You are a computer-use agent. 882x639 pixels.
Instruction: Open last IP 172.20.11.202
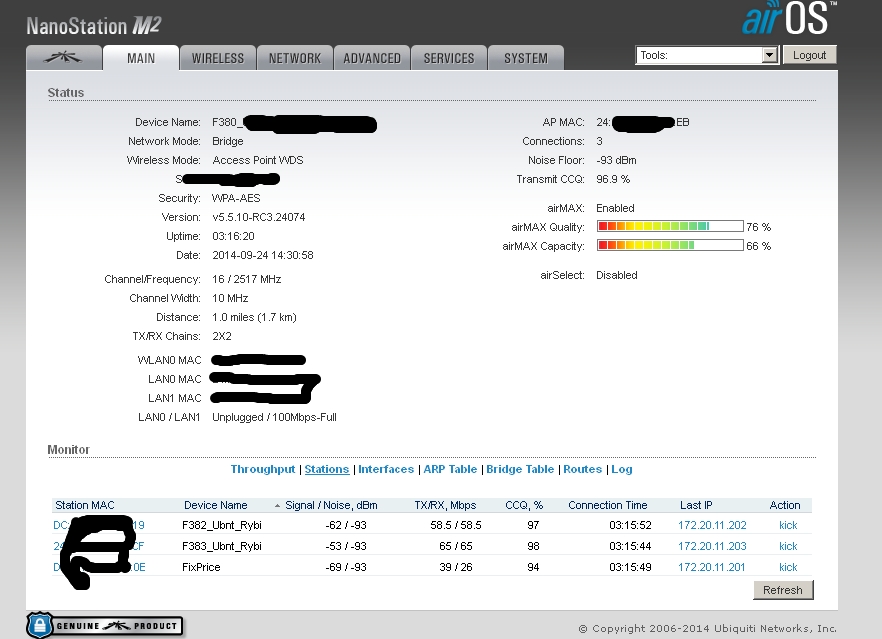(x=712, y=525)
